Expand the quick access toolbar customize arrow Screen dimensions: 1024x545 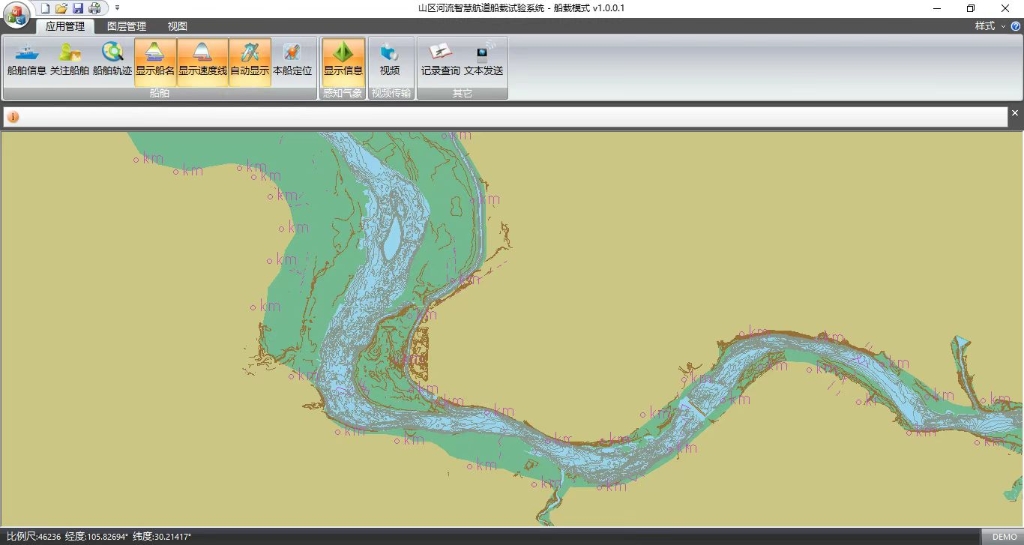[x=117, y=8]
